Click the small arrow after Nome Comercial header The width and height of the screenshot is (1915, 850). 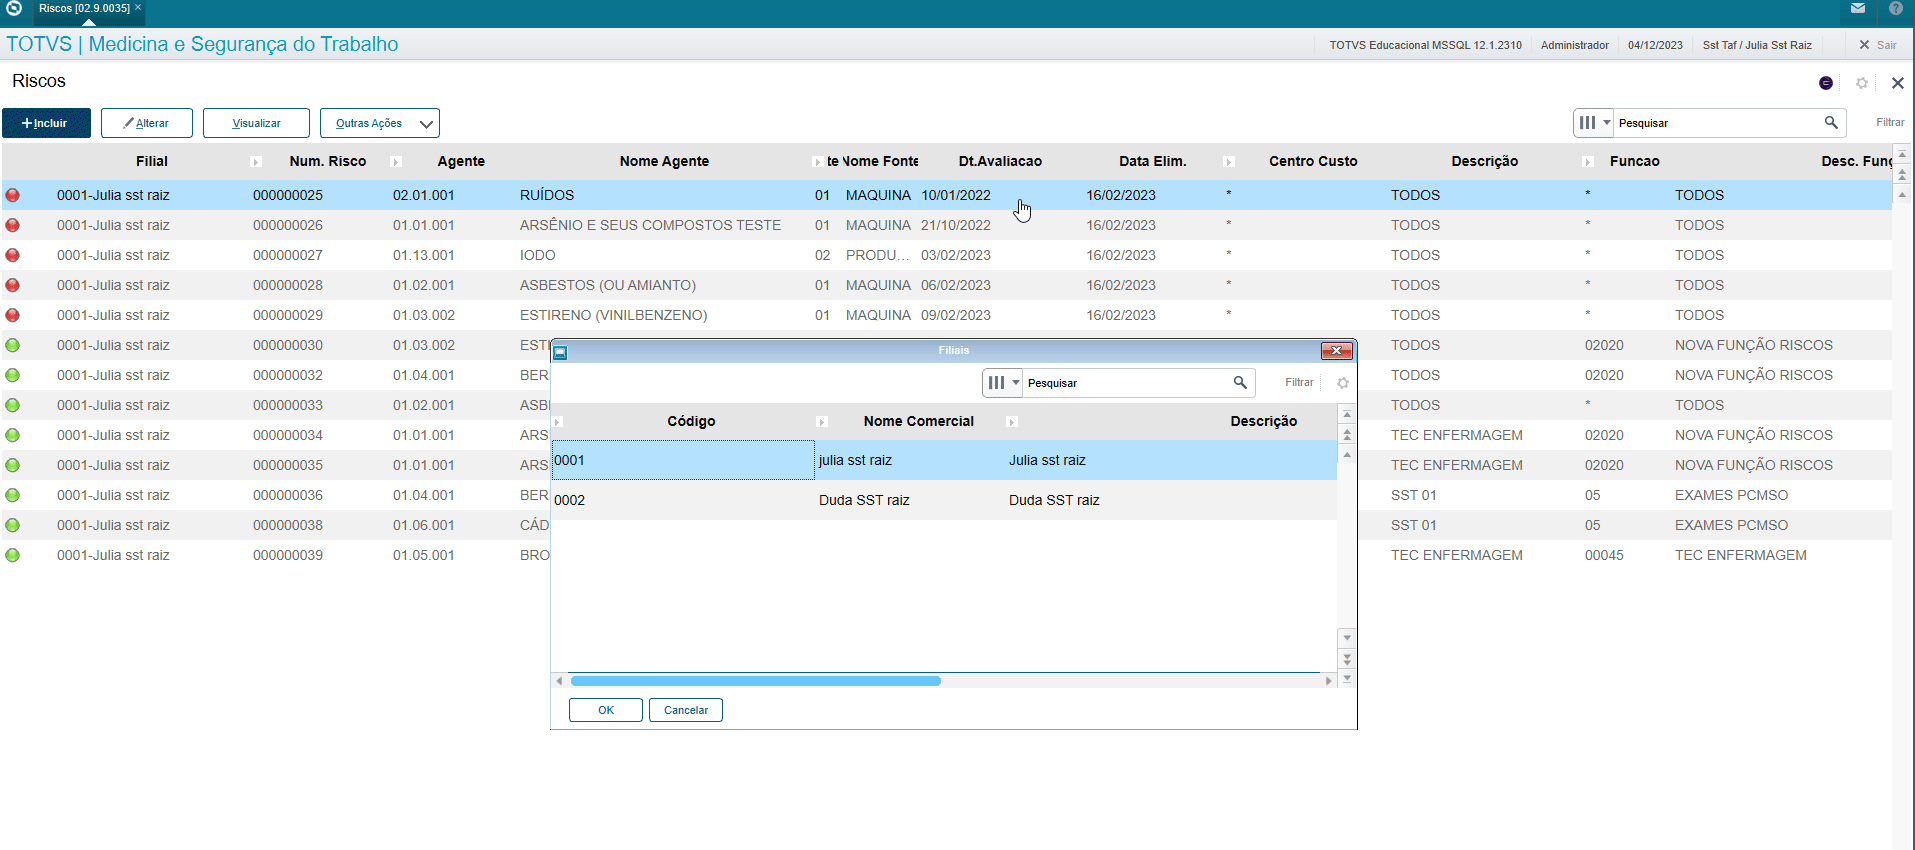click(x=1012, y=422)
